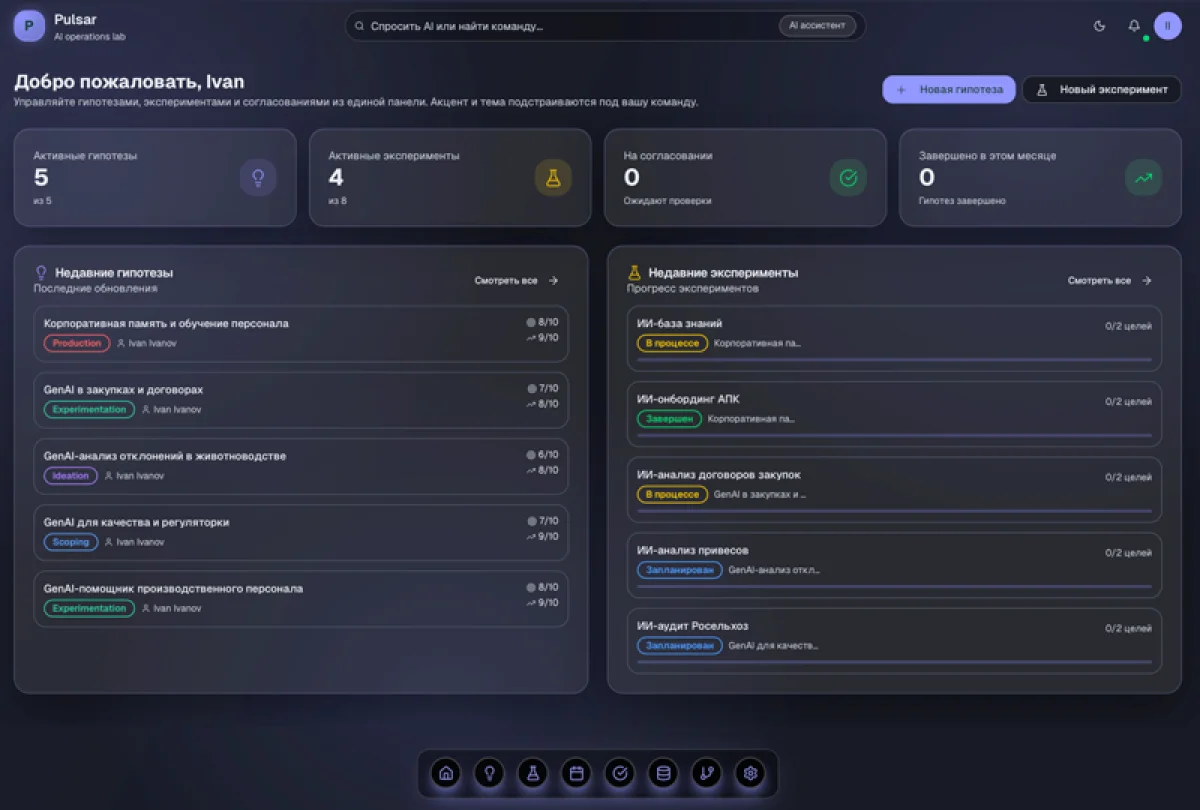Create a Новая гипотеза
Screen dimensions: 1200x810
948,89
